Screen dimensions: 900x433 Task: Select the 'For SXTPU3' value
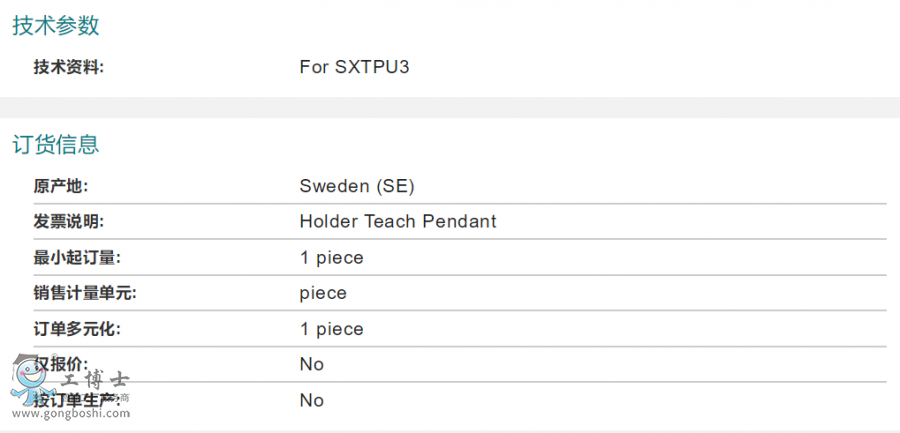point(354,67)
